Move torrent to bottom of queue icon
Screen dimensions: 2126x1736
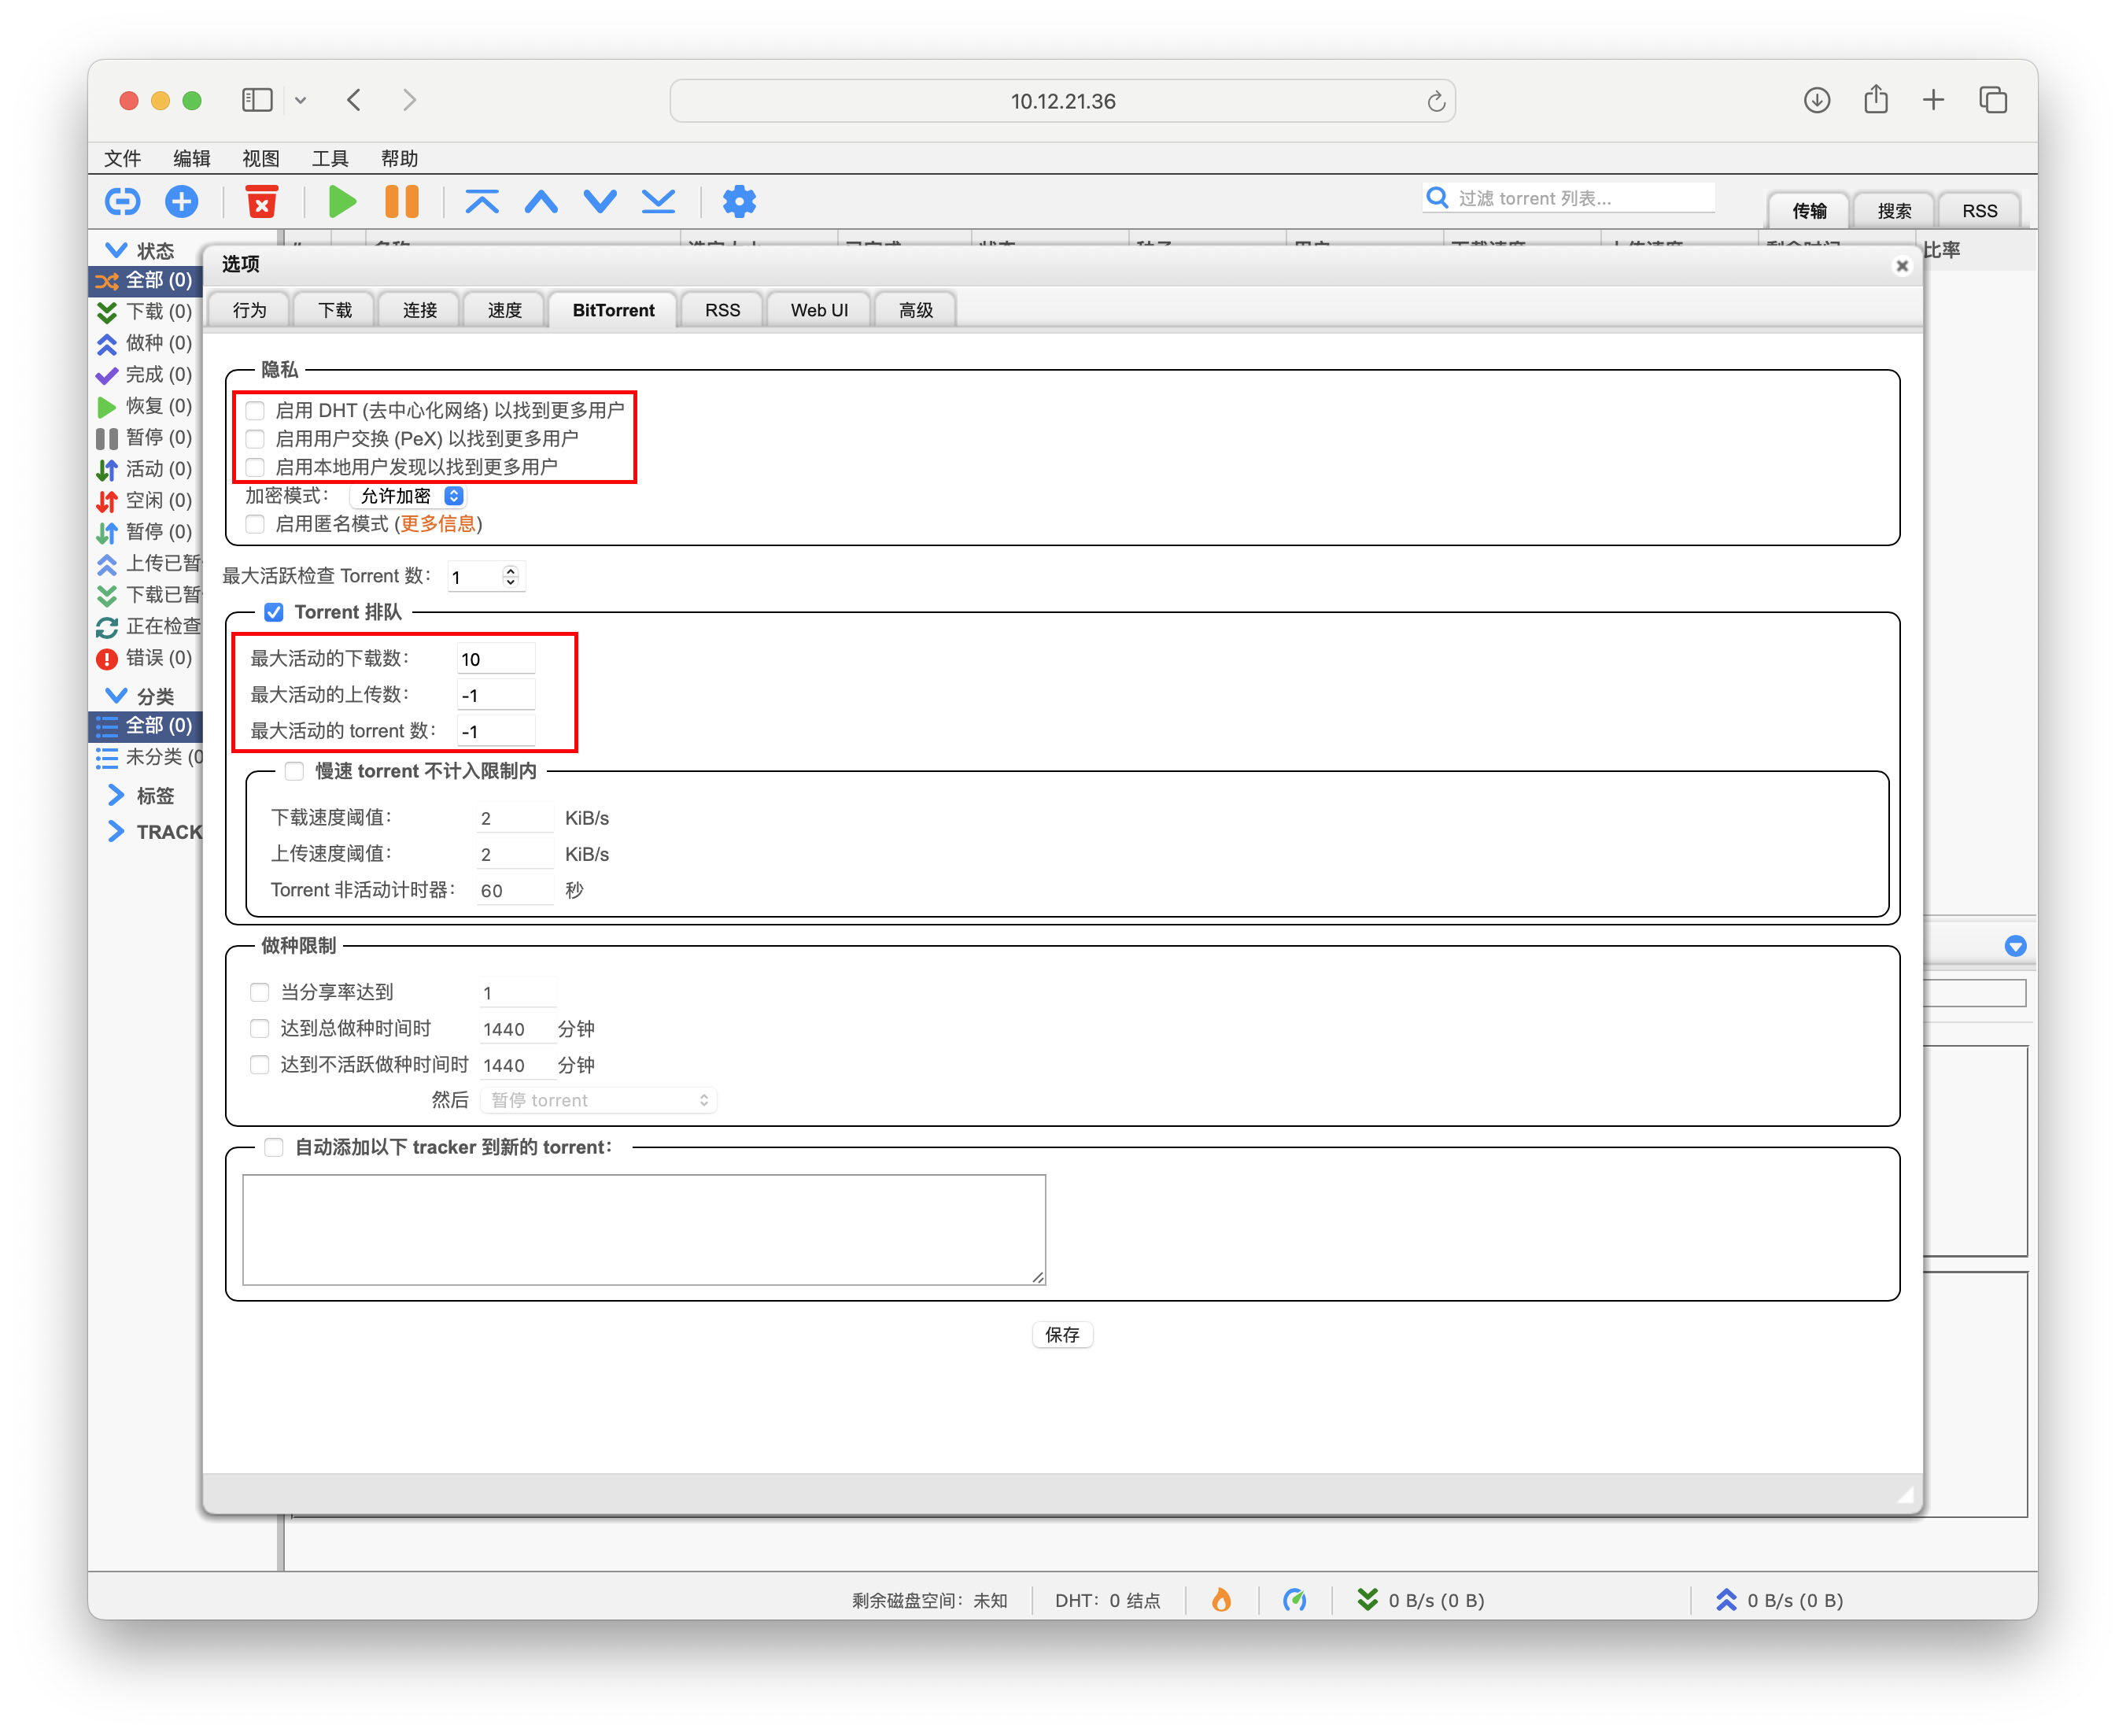(x=658, y=201)
